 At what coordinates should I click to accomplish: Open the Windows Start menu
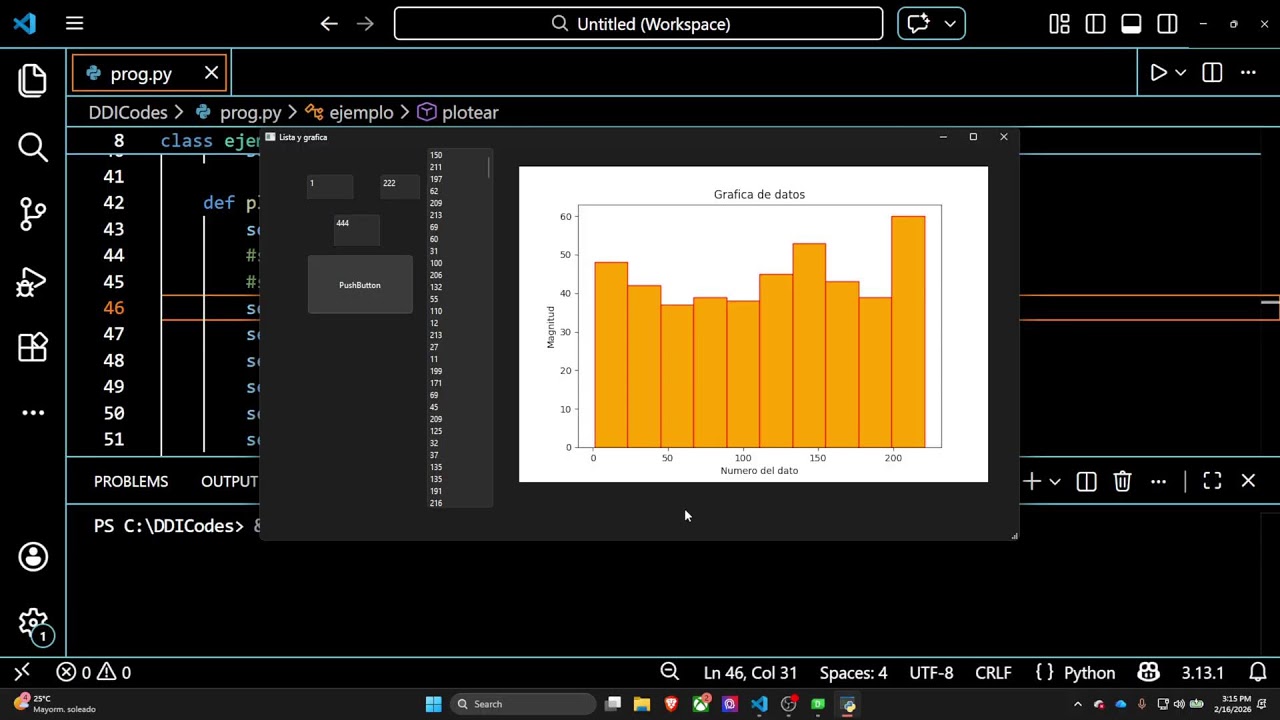[433, 704]
